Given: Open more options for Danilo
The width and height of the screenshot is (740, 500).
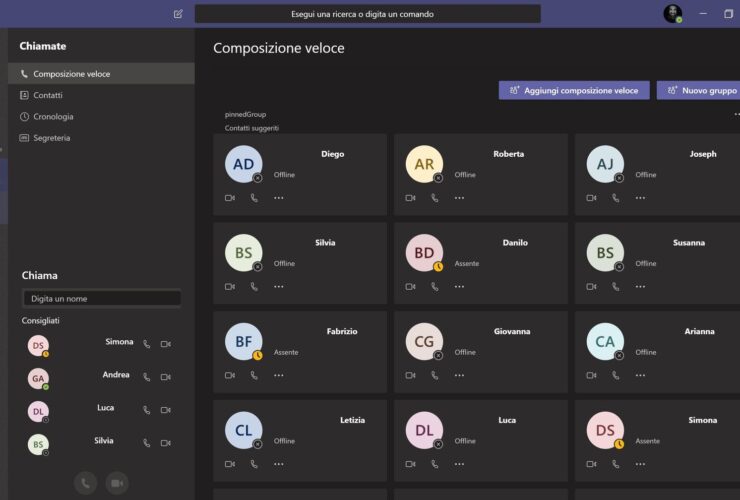Looking at the screenshot, I should pos(459,287).
